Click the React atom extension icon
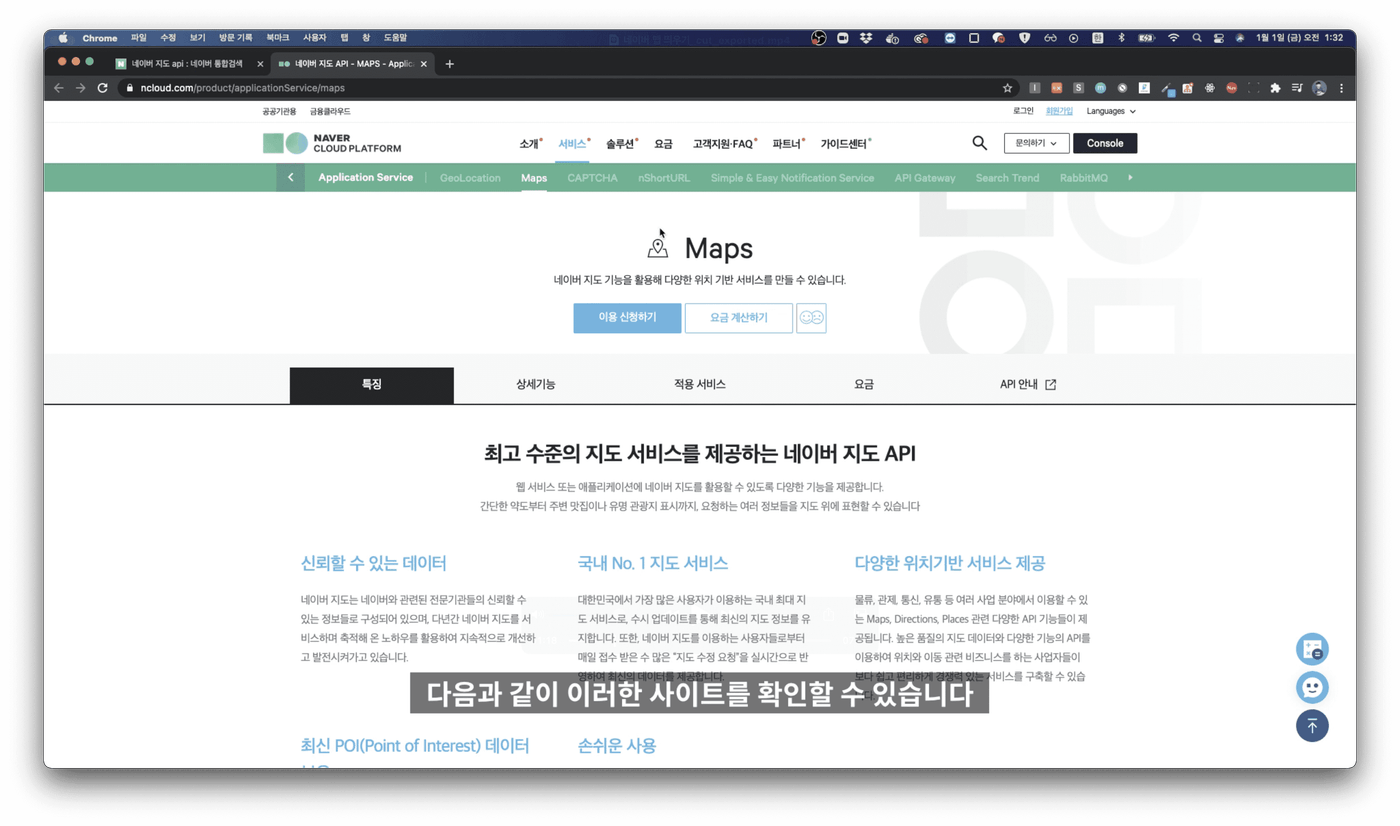Viewport: 1400px width, 826px height. coord(1209,88)
